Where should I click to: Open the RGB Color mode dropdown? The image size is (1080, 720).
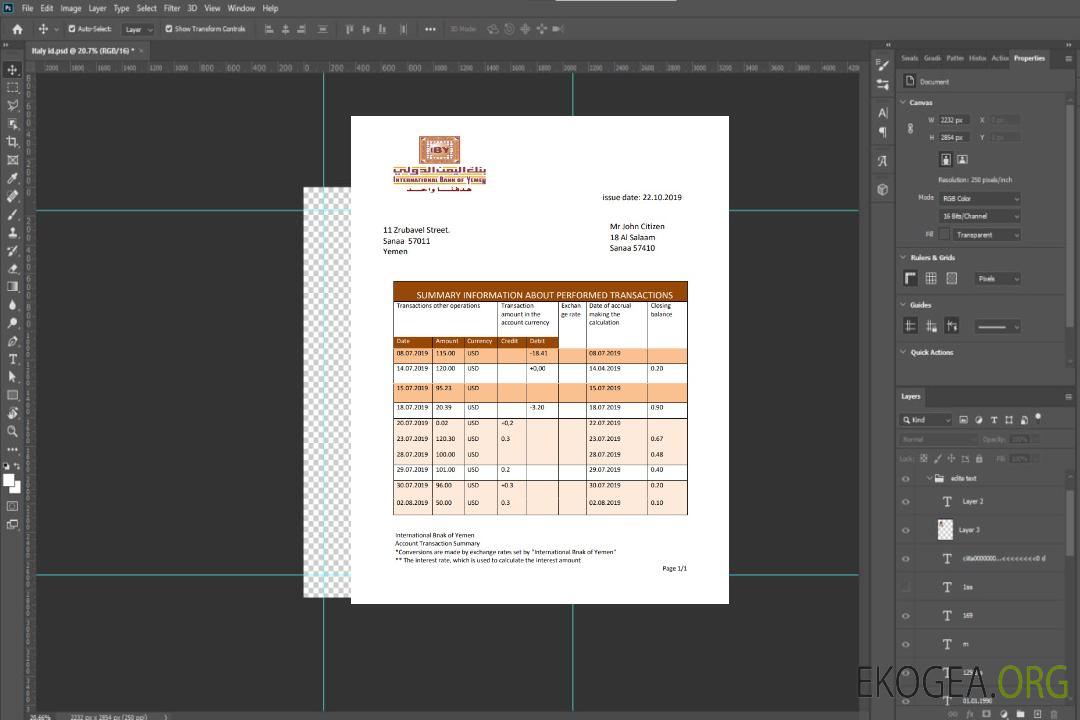coord(979,198)
